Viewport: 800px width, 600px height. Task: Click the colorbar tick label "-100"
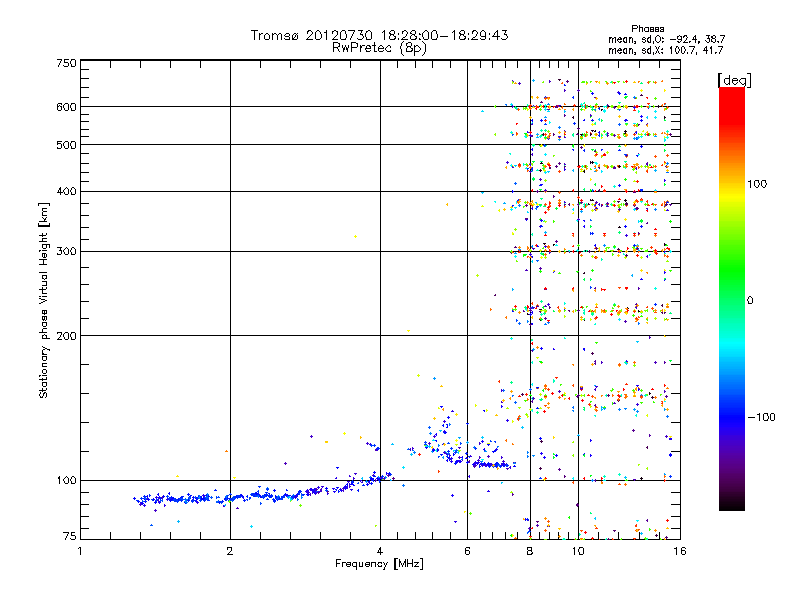pos(761,417)
